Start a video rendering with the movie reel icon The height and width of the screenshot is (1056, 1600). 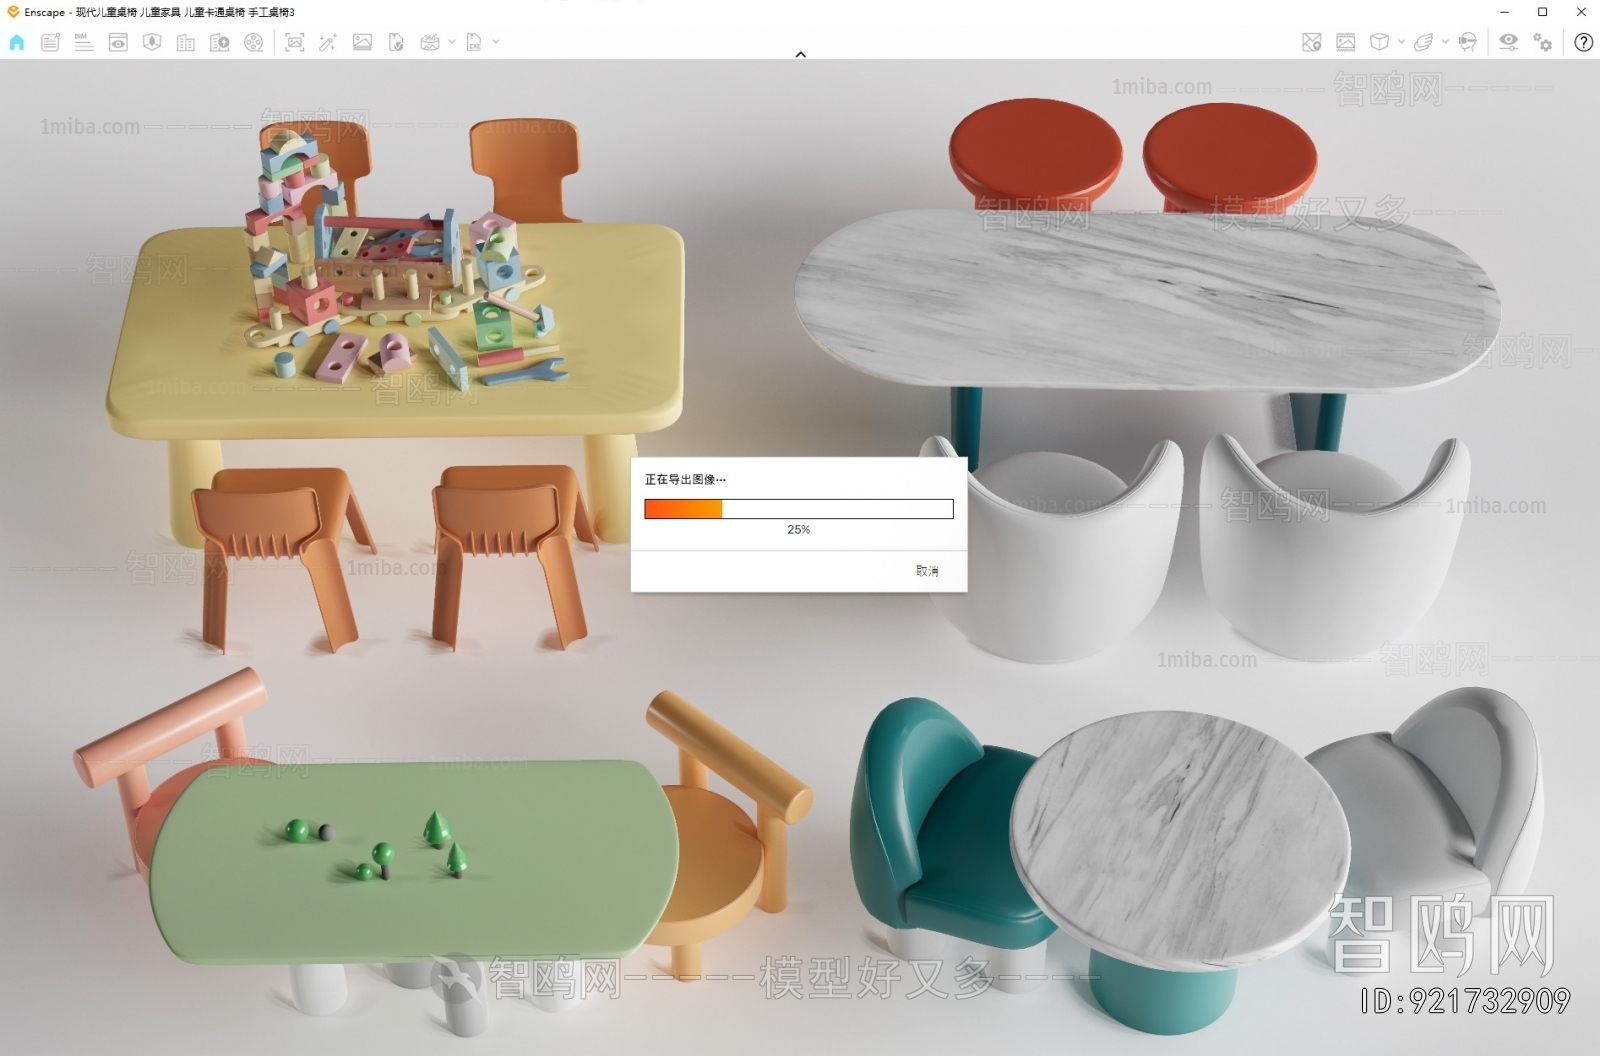tap(254, 42)
